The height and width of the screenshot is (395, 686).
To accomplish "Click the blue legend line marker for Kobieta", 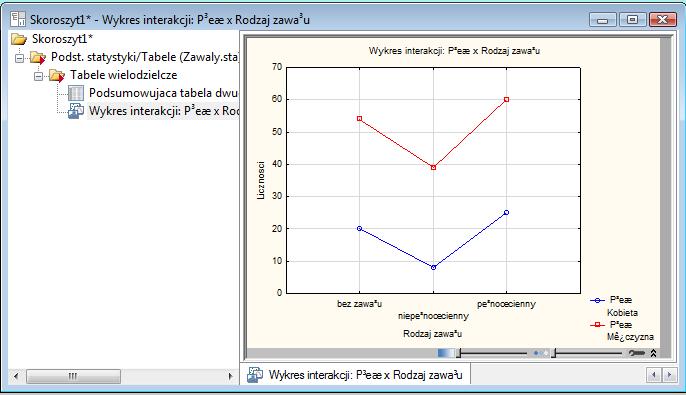I will (x=597, y=301).
